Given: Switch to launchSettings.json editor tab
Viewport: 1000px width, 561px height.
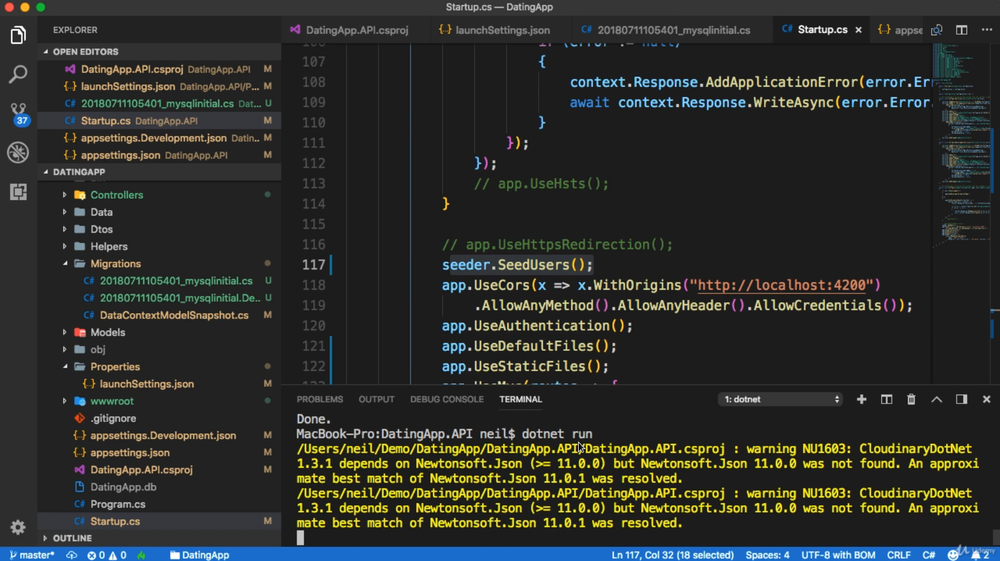Looking at the screenshot, I should click(x=502, y=30).
